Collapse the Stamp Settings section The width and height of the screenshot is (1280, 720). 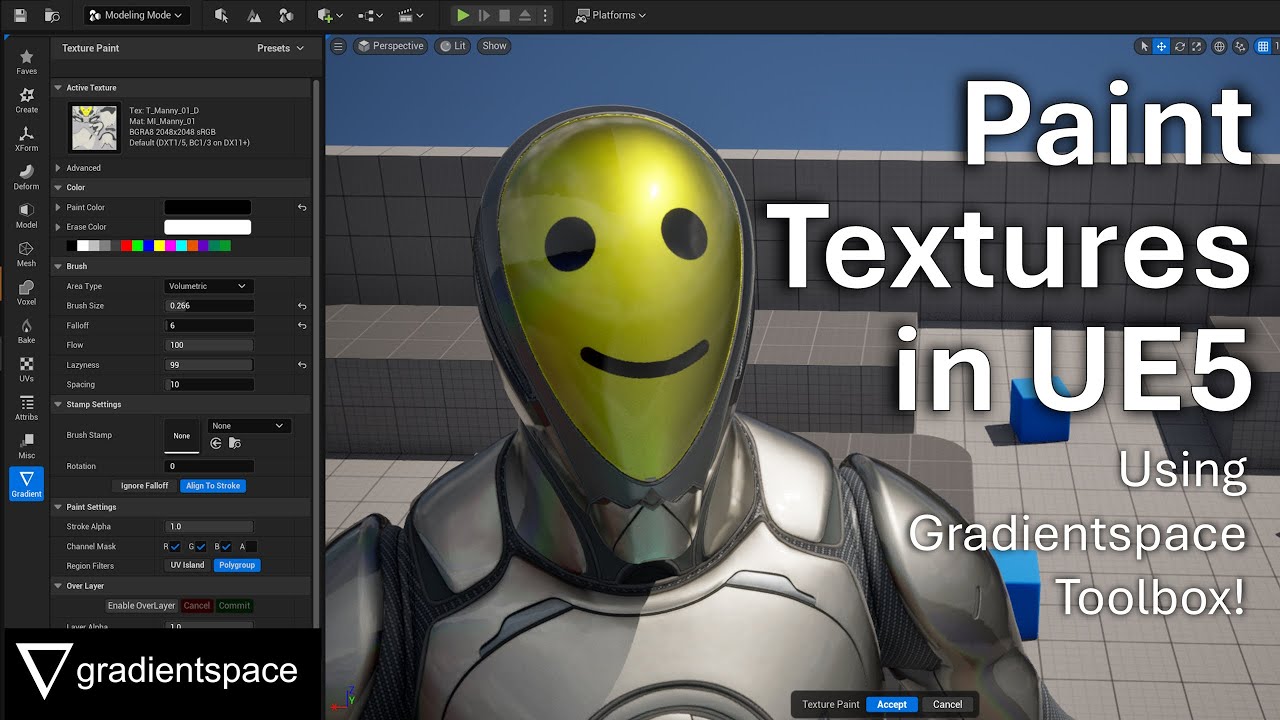point(58,404)
